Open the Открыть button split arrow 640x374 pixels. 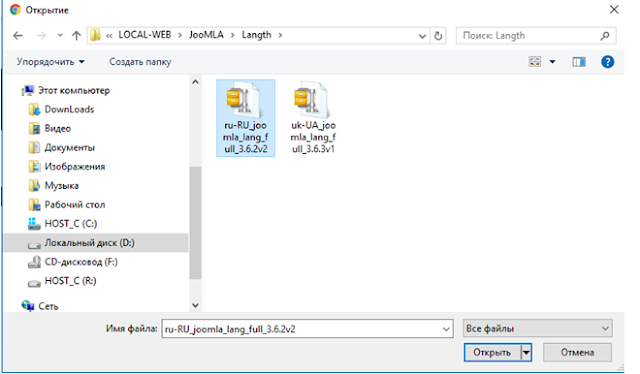(527, 352)
